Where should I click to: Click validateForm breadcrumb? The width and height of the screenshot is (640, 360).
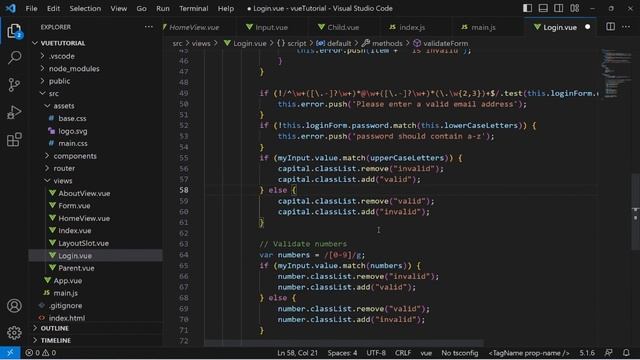point(445,43)
